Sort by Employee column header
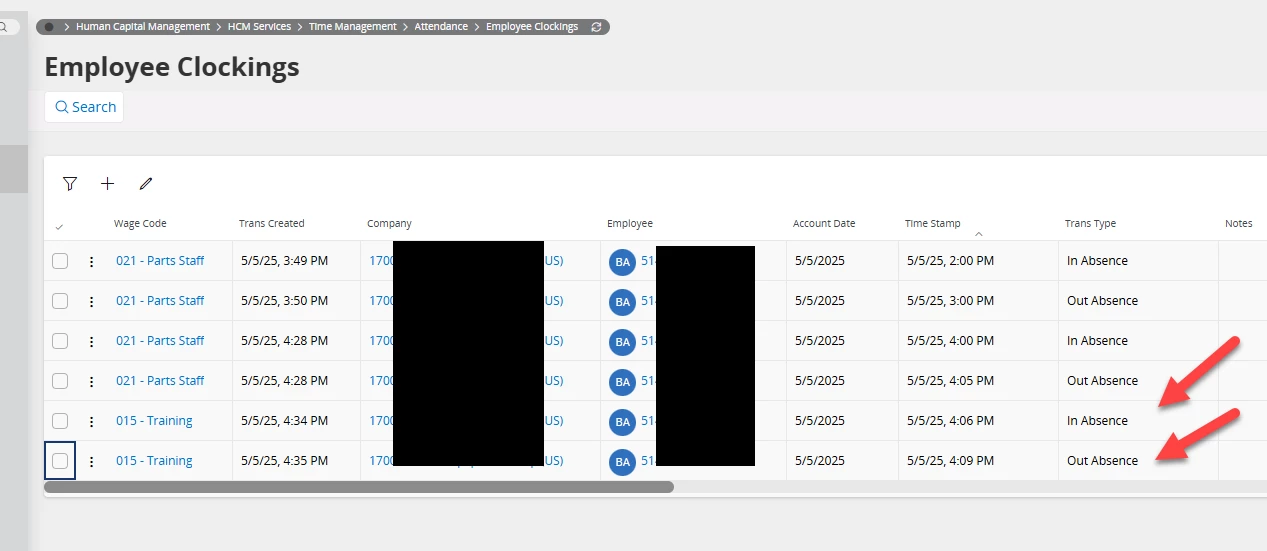Screen dimensions: 1267x551 coord(630,223)
